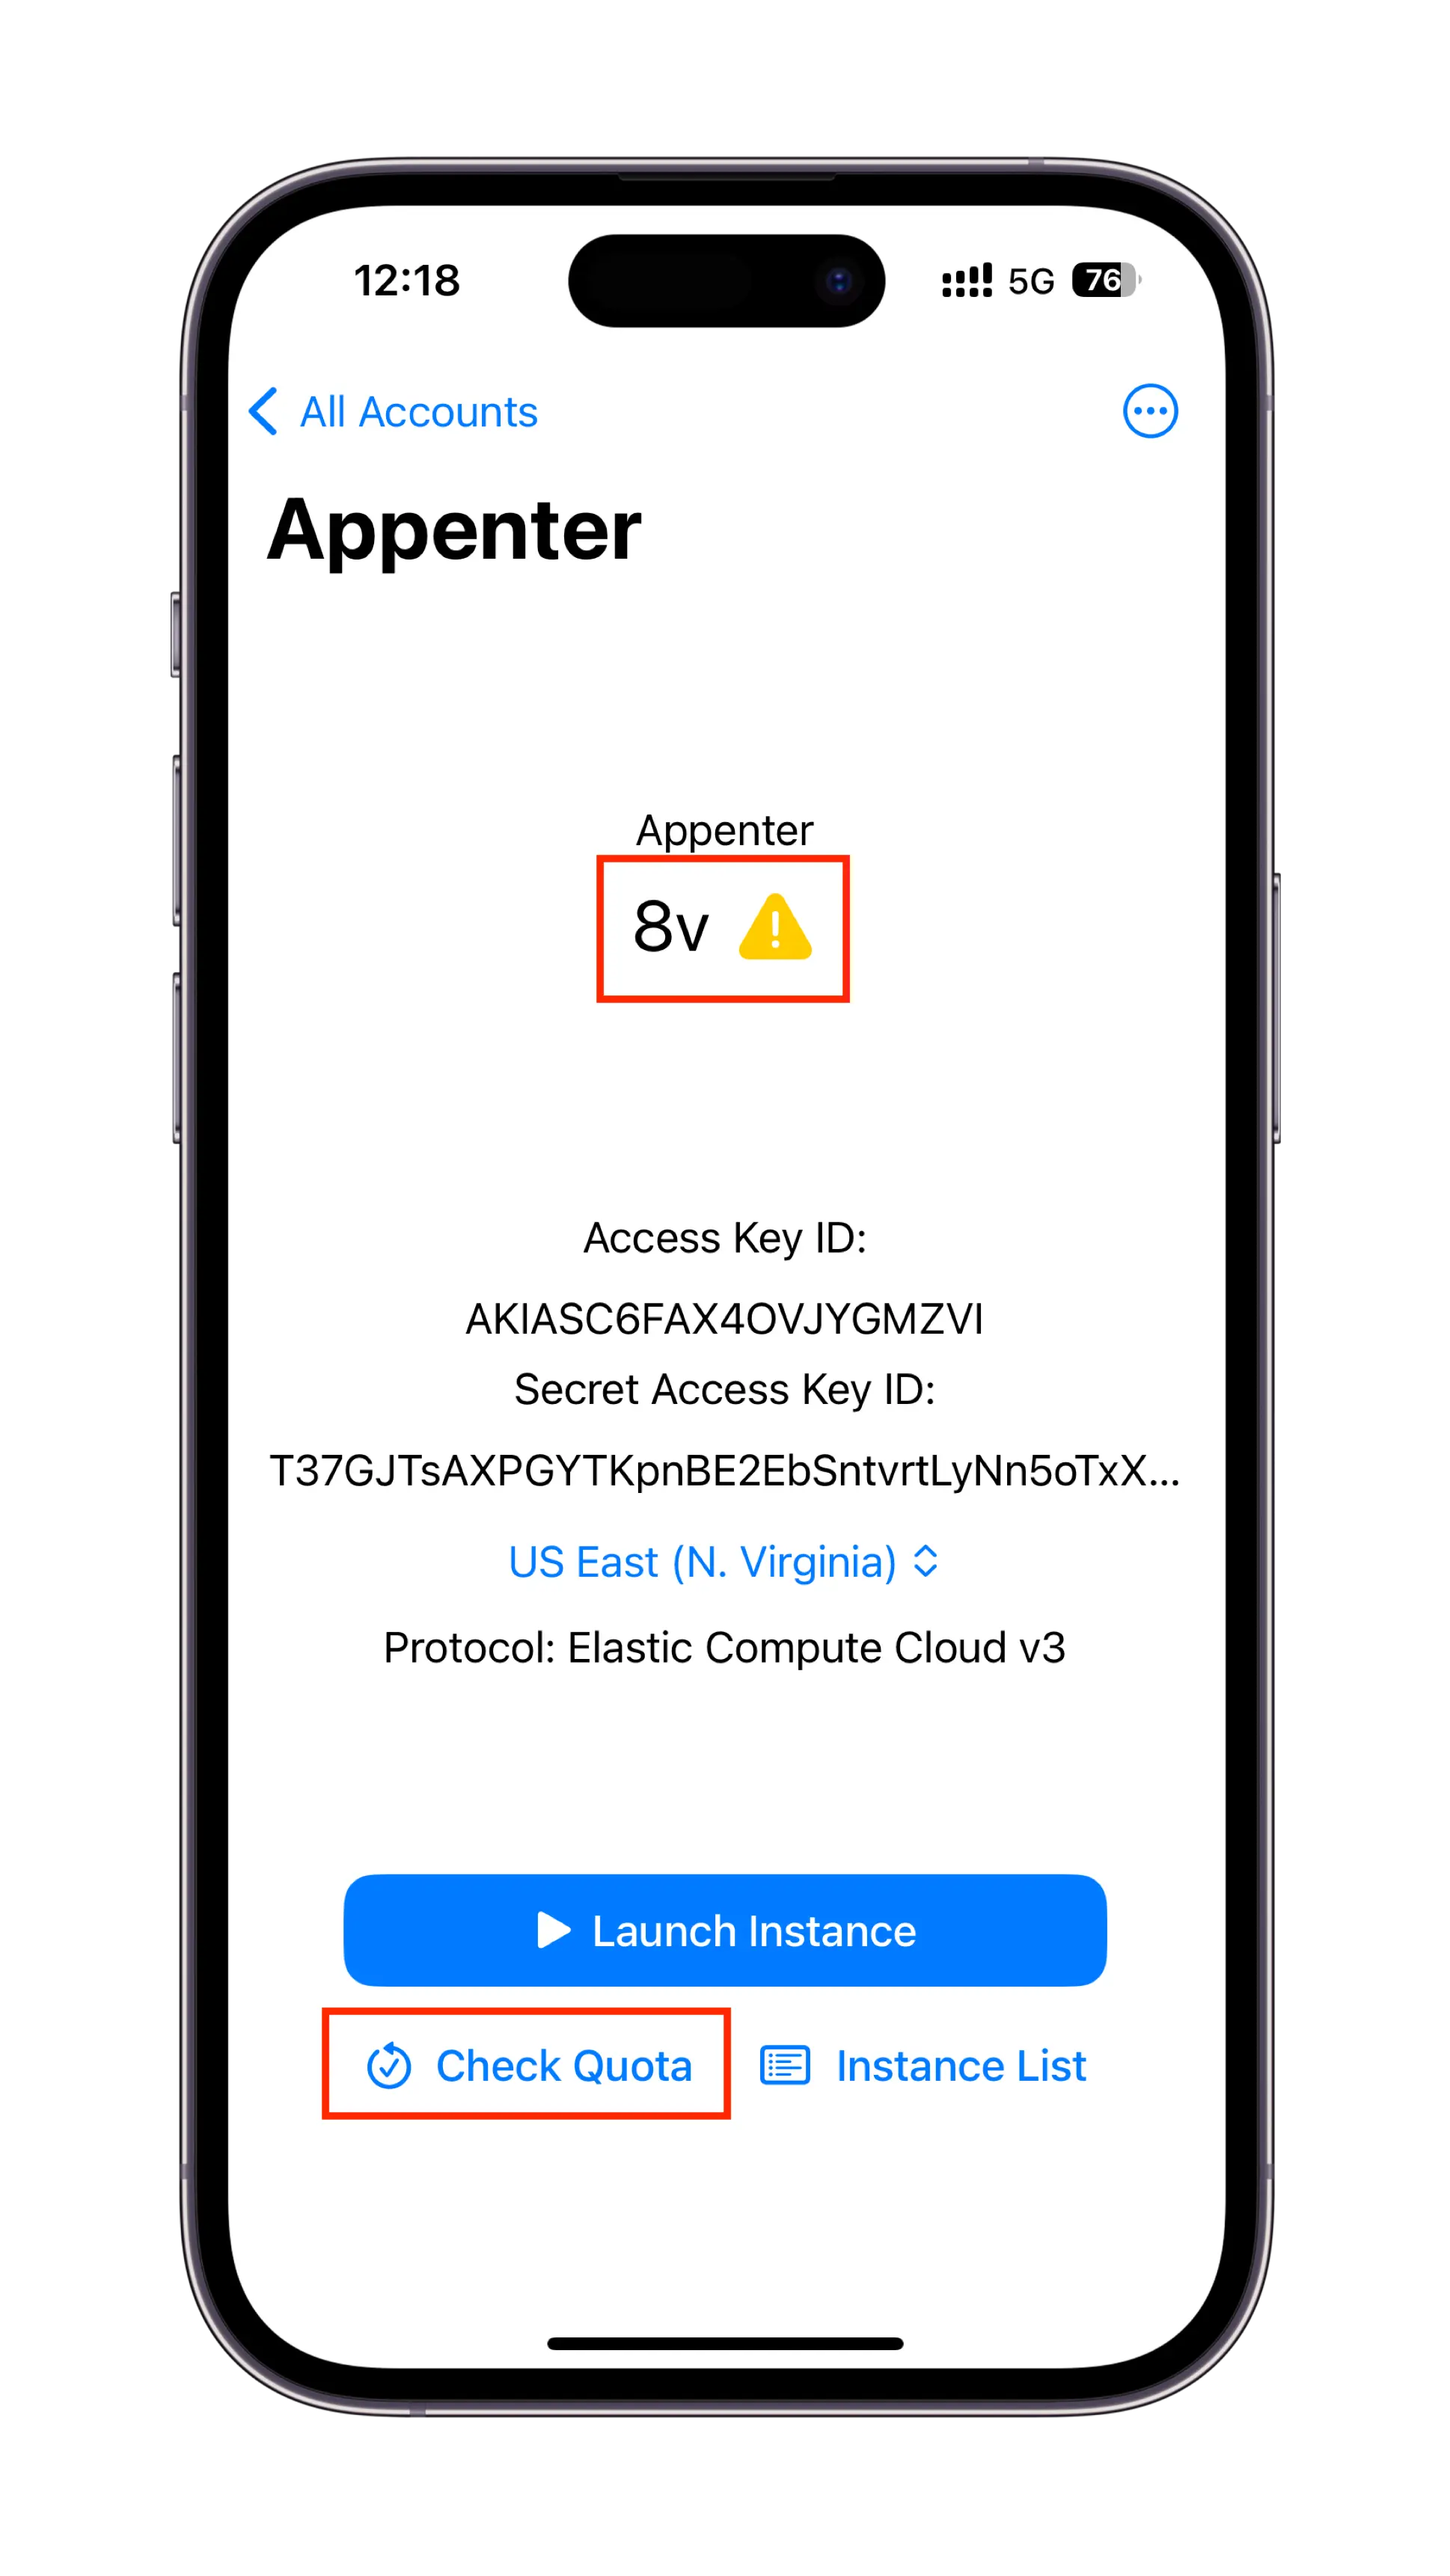The width and height of the screenshot is (1450, 2576).
Task: Select the Appenter account label
Action: [x=724, y=827]
